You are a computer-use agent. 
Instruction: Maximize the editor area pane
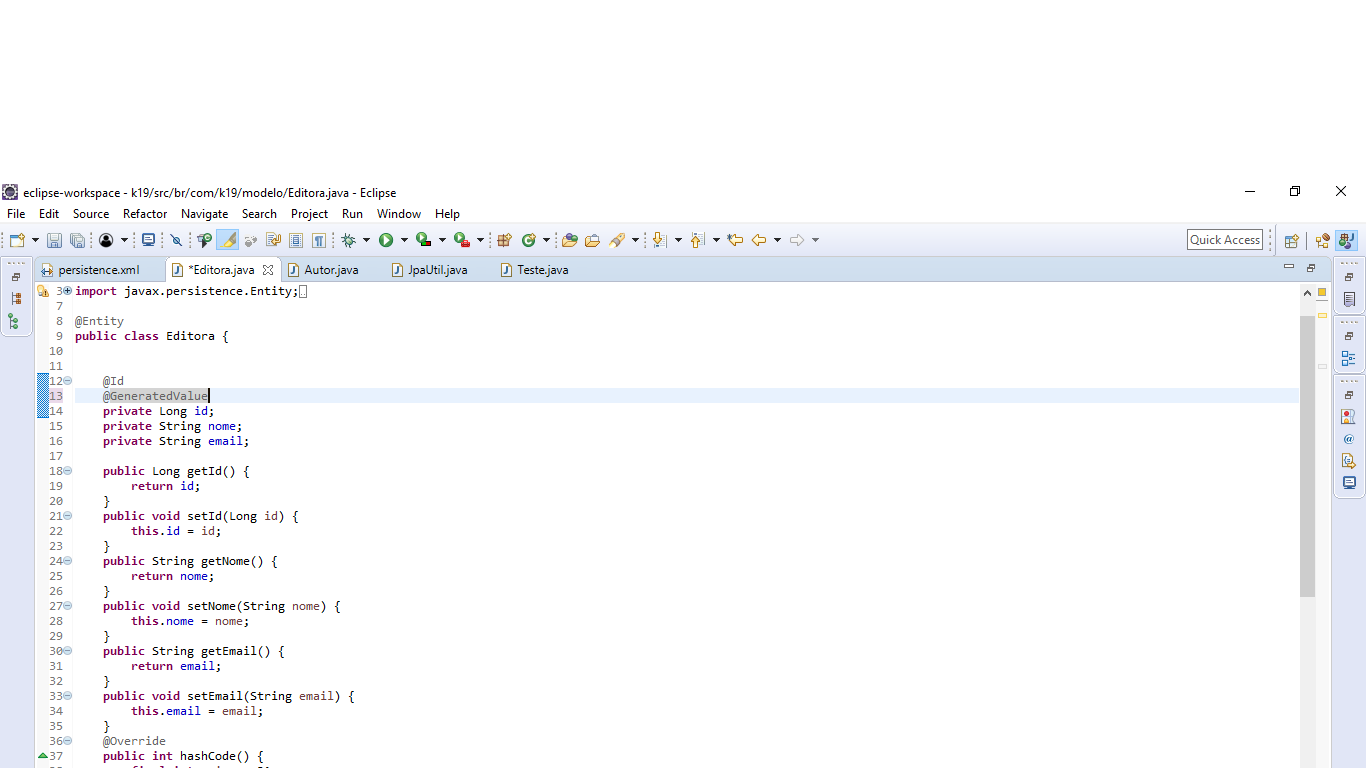click(1311, 268)
